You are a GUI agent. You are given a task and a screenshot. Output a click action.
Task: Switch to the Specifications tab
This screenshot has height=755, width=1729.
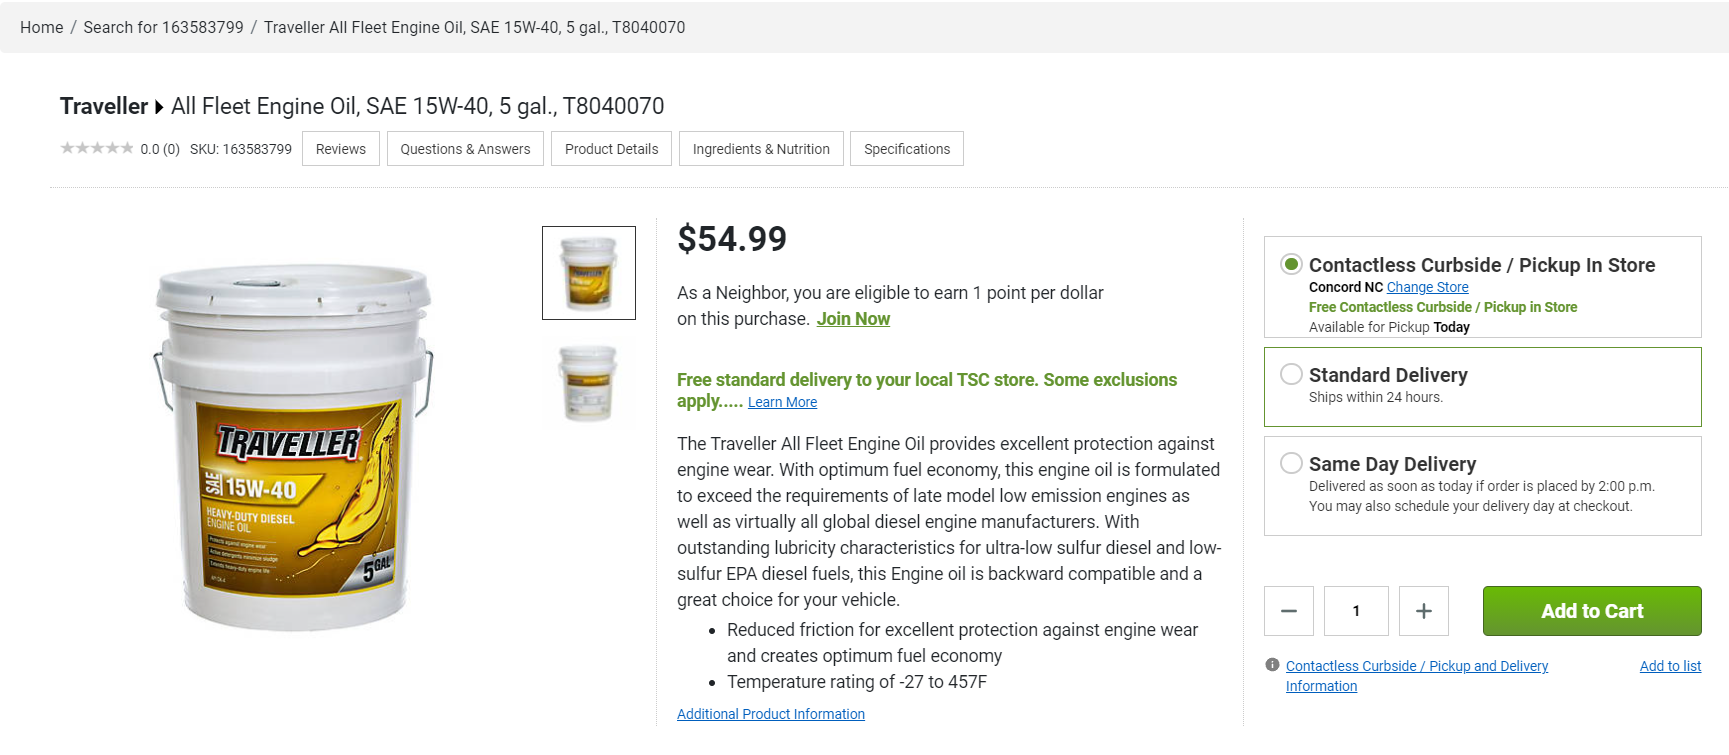tap(906, 148)
